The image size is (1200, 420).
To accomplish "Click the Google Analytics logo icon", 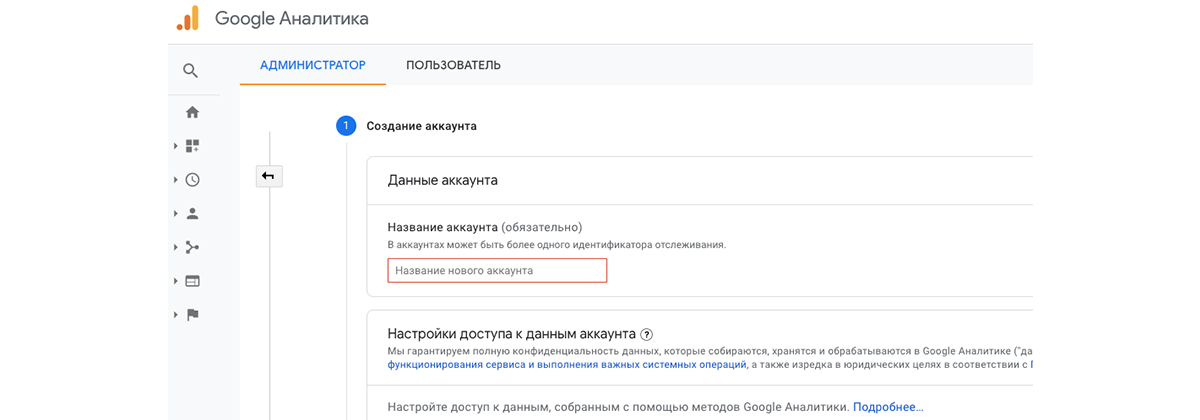I will tap(187, 18).
